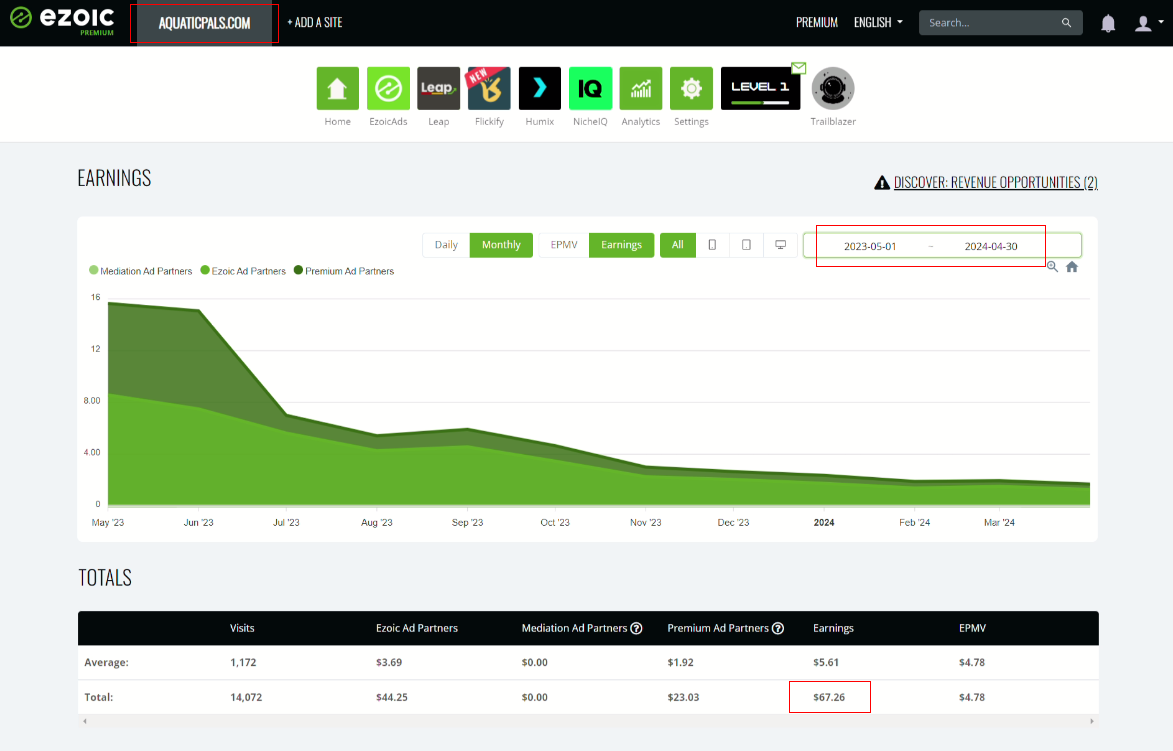Select the total earnings value $67.26
1173x751 pixels.
coord(829,697)
